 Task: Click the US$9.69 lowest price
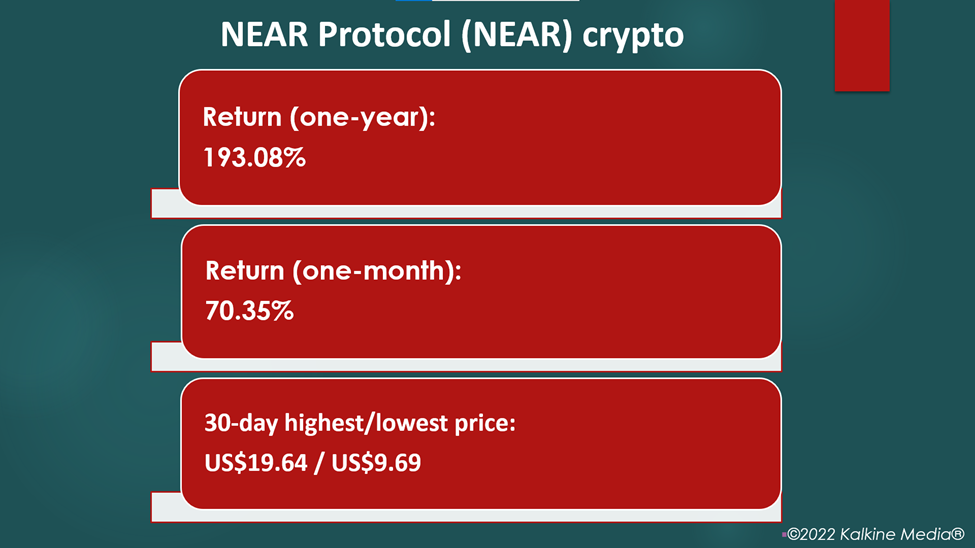[376, 463]
